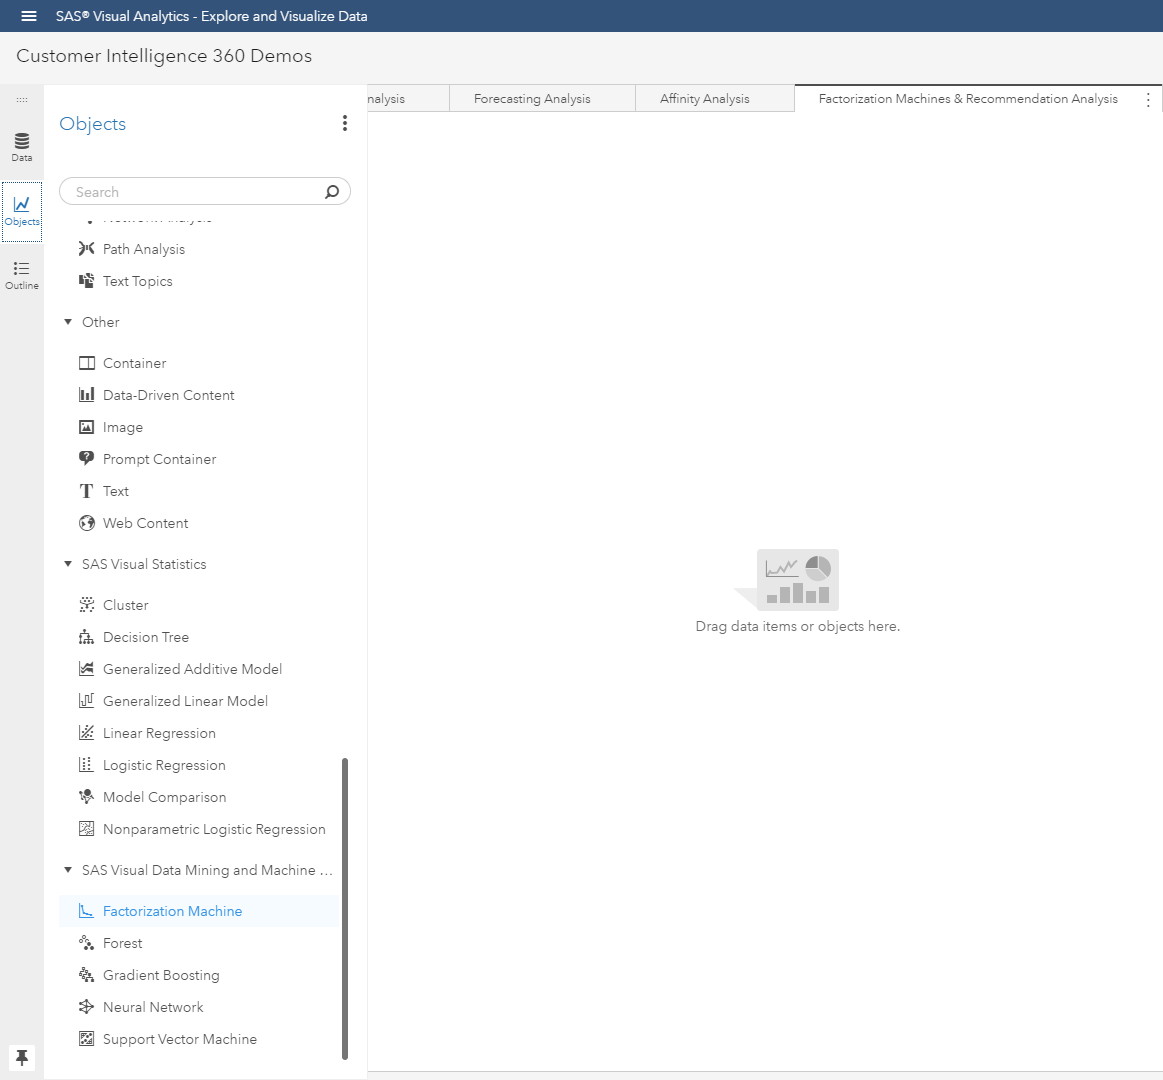Click the pin icon at bottom left
Image resolution: width=1163 pixels, height=1080 pixels.
click(22, 1057)
